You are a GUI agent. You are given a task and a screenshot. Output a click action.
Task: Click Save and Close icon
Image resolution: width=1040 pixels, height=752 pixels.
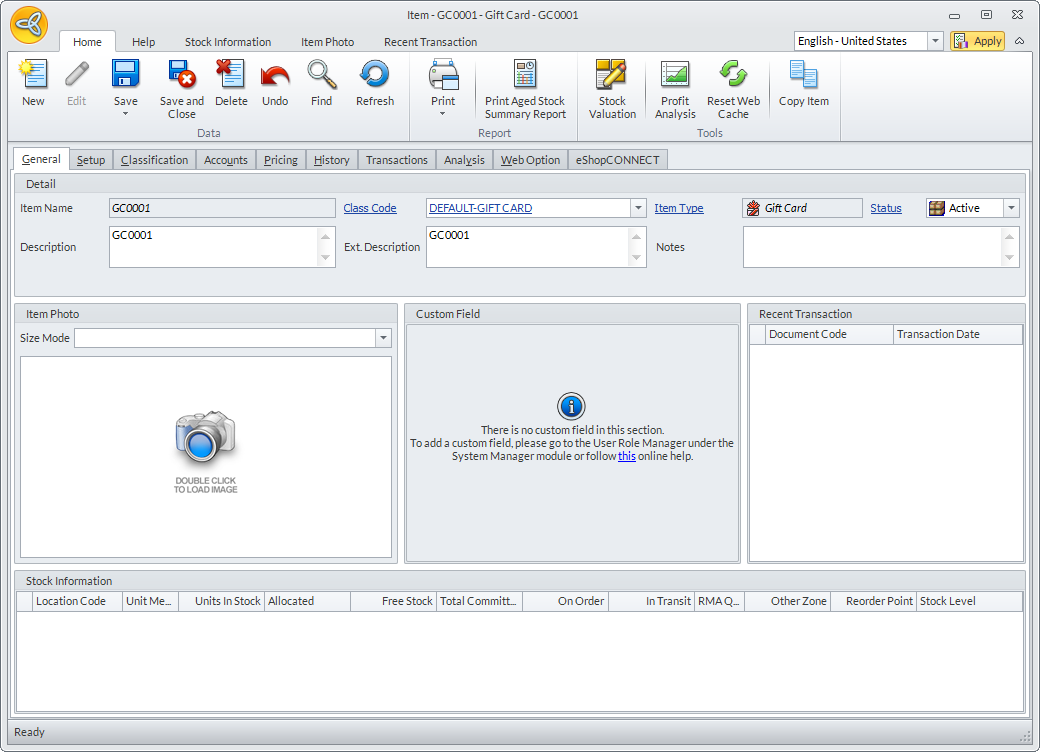coord(181,76)
